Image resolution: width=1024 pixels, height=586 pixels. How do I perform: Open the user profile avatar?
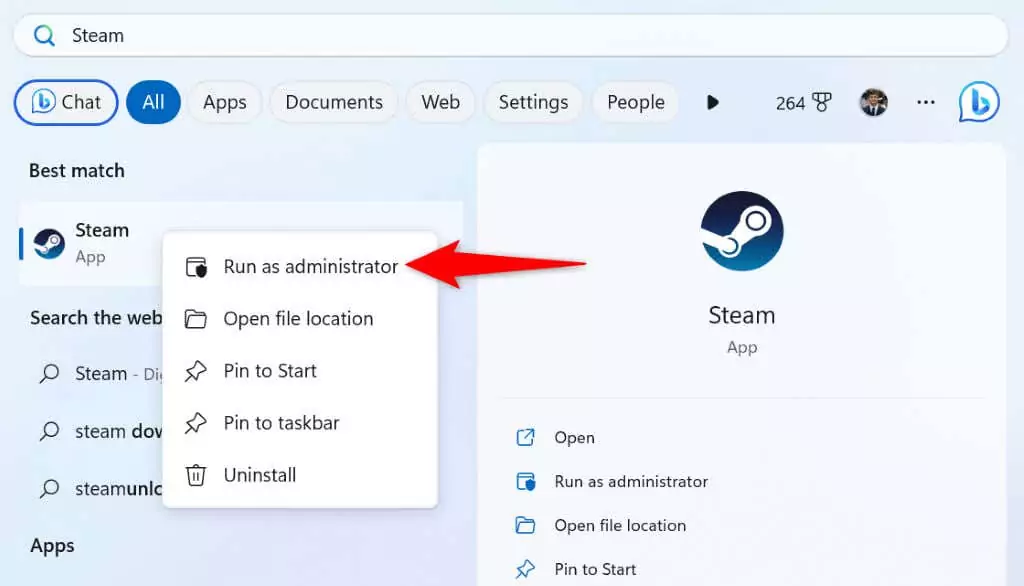[x=873, y=103]
